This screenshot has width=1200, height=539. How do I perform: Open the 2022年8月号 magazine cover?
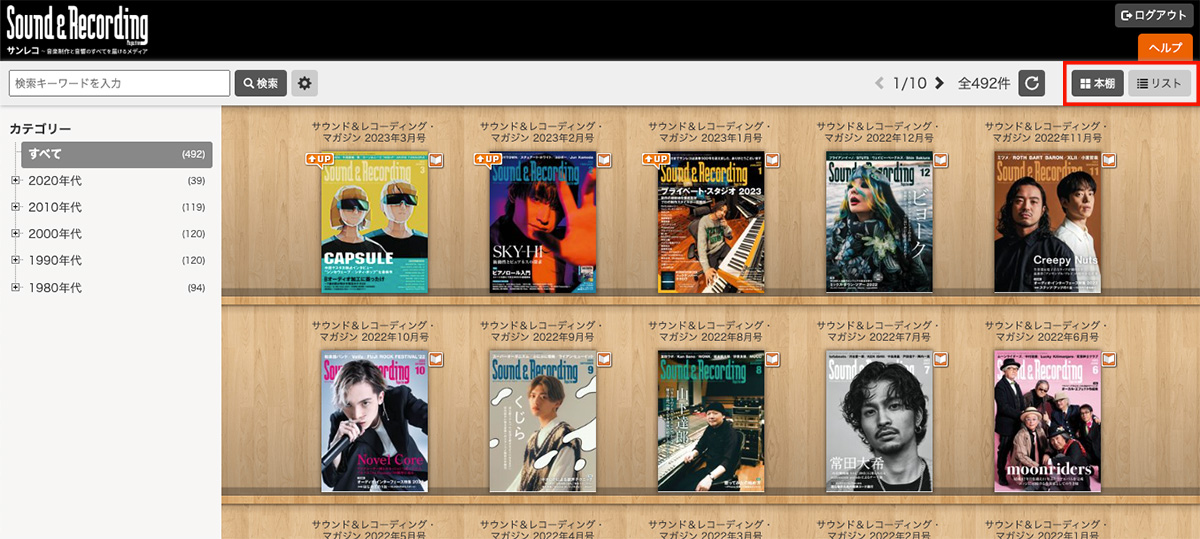tap(711, 423)
